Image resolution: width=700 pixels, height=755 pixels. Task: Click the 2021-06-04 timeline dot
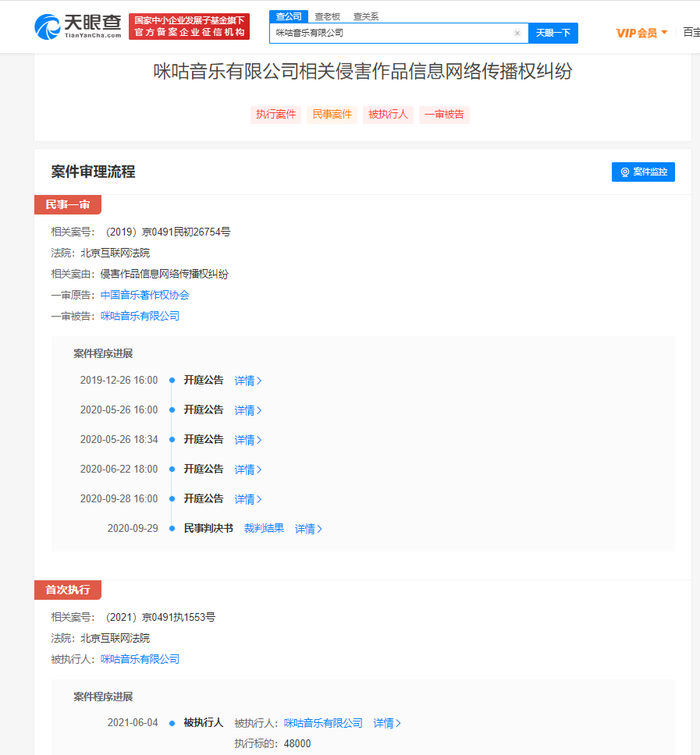click(172, 723)
